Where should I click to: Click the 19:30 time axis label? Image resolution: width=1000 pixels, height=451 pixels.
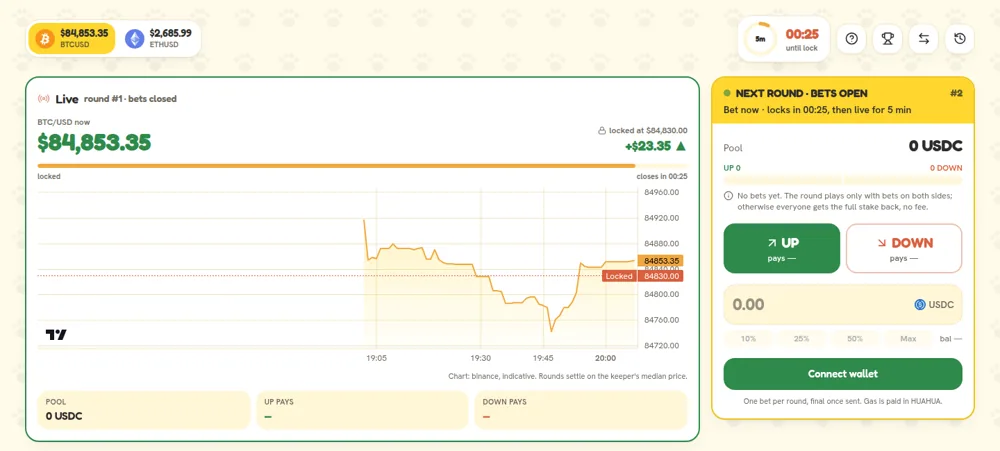point(480,358)
